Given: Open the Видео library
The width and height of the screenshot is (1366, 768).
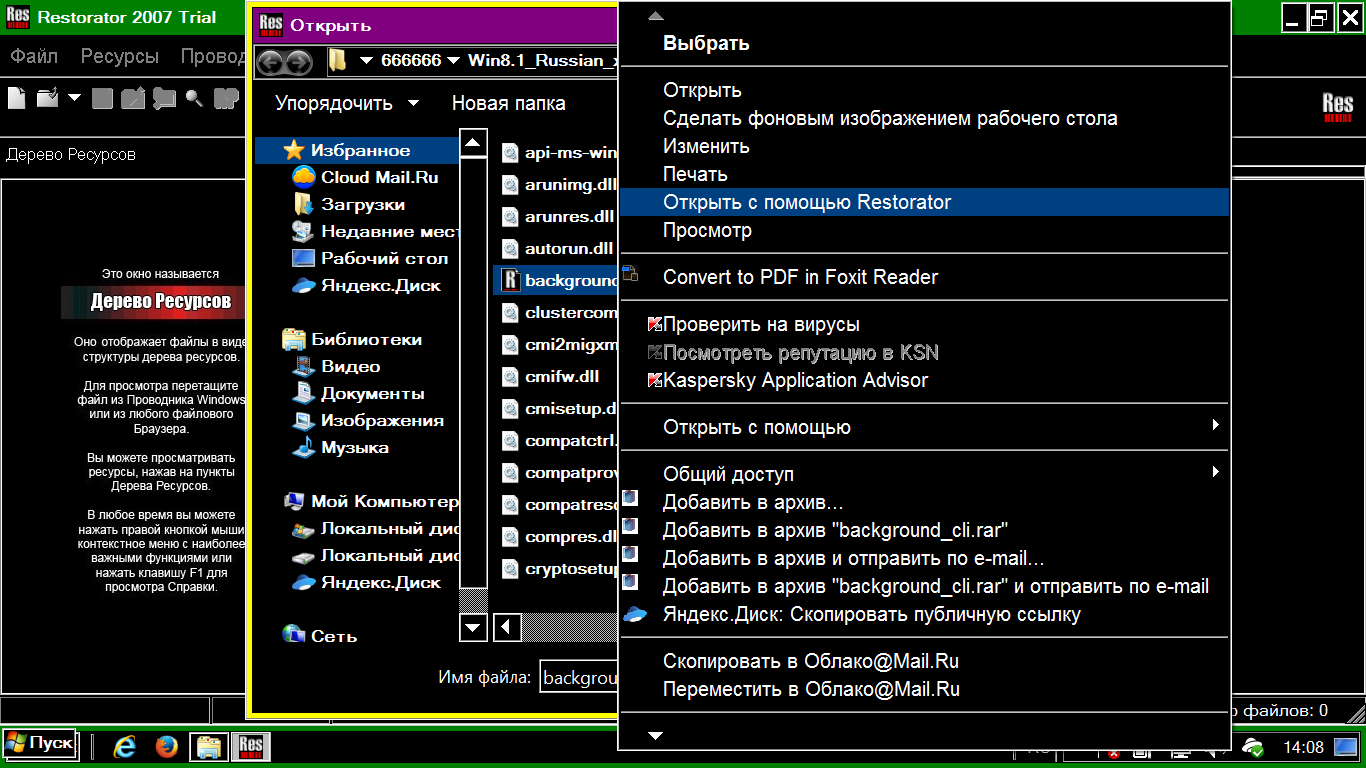Looking at the screenshot, I should click(336, 367).
